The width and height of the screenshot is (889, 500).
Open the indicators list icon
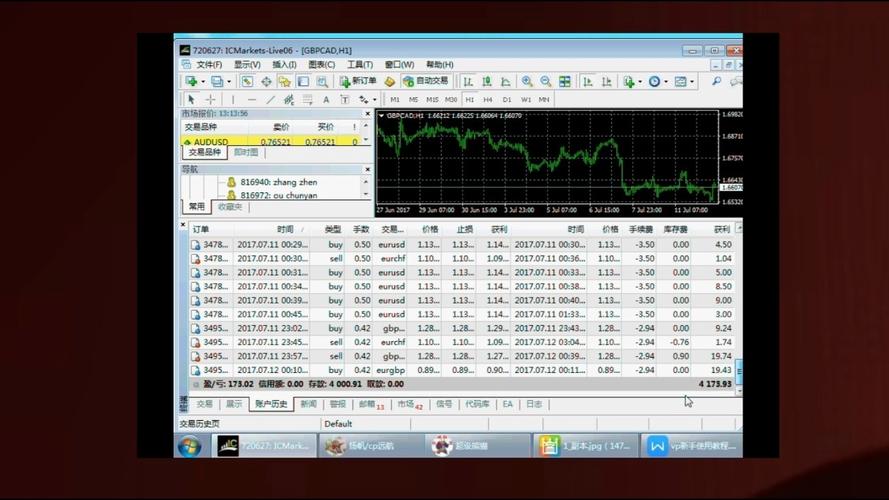pos(629,82)
